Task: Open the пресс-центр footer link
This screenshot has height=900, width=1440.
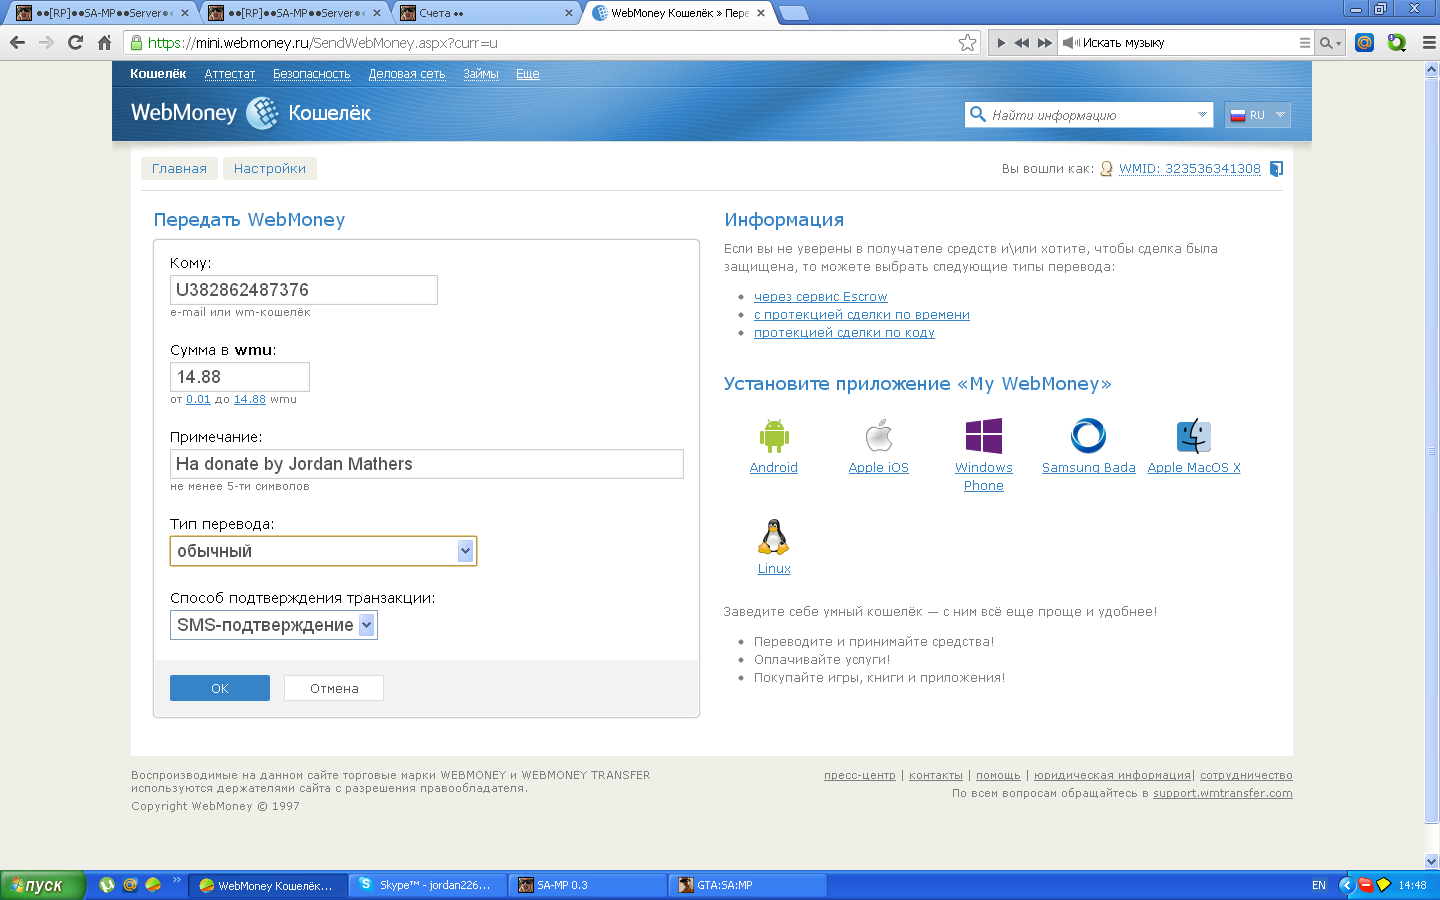Action: (860, 776)
